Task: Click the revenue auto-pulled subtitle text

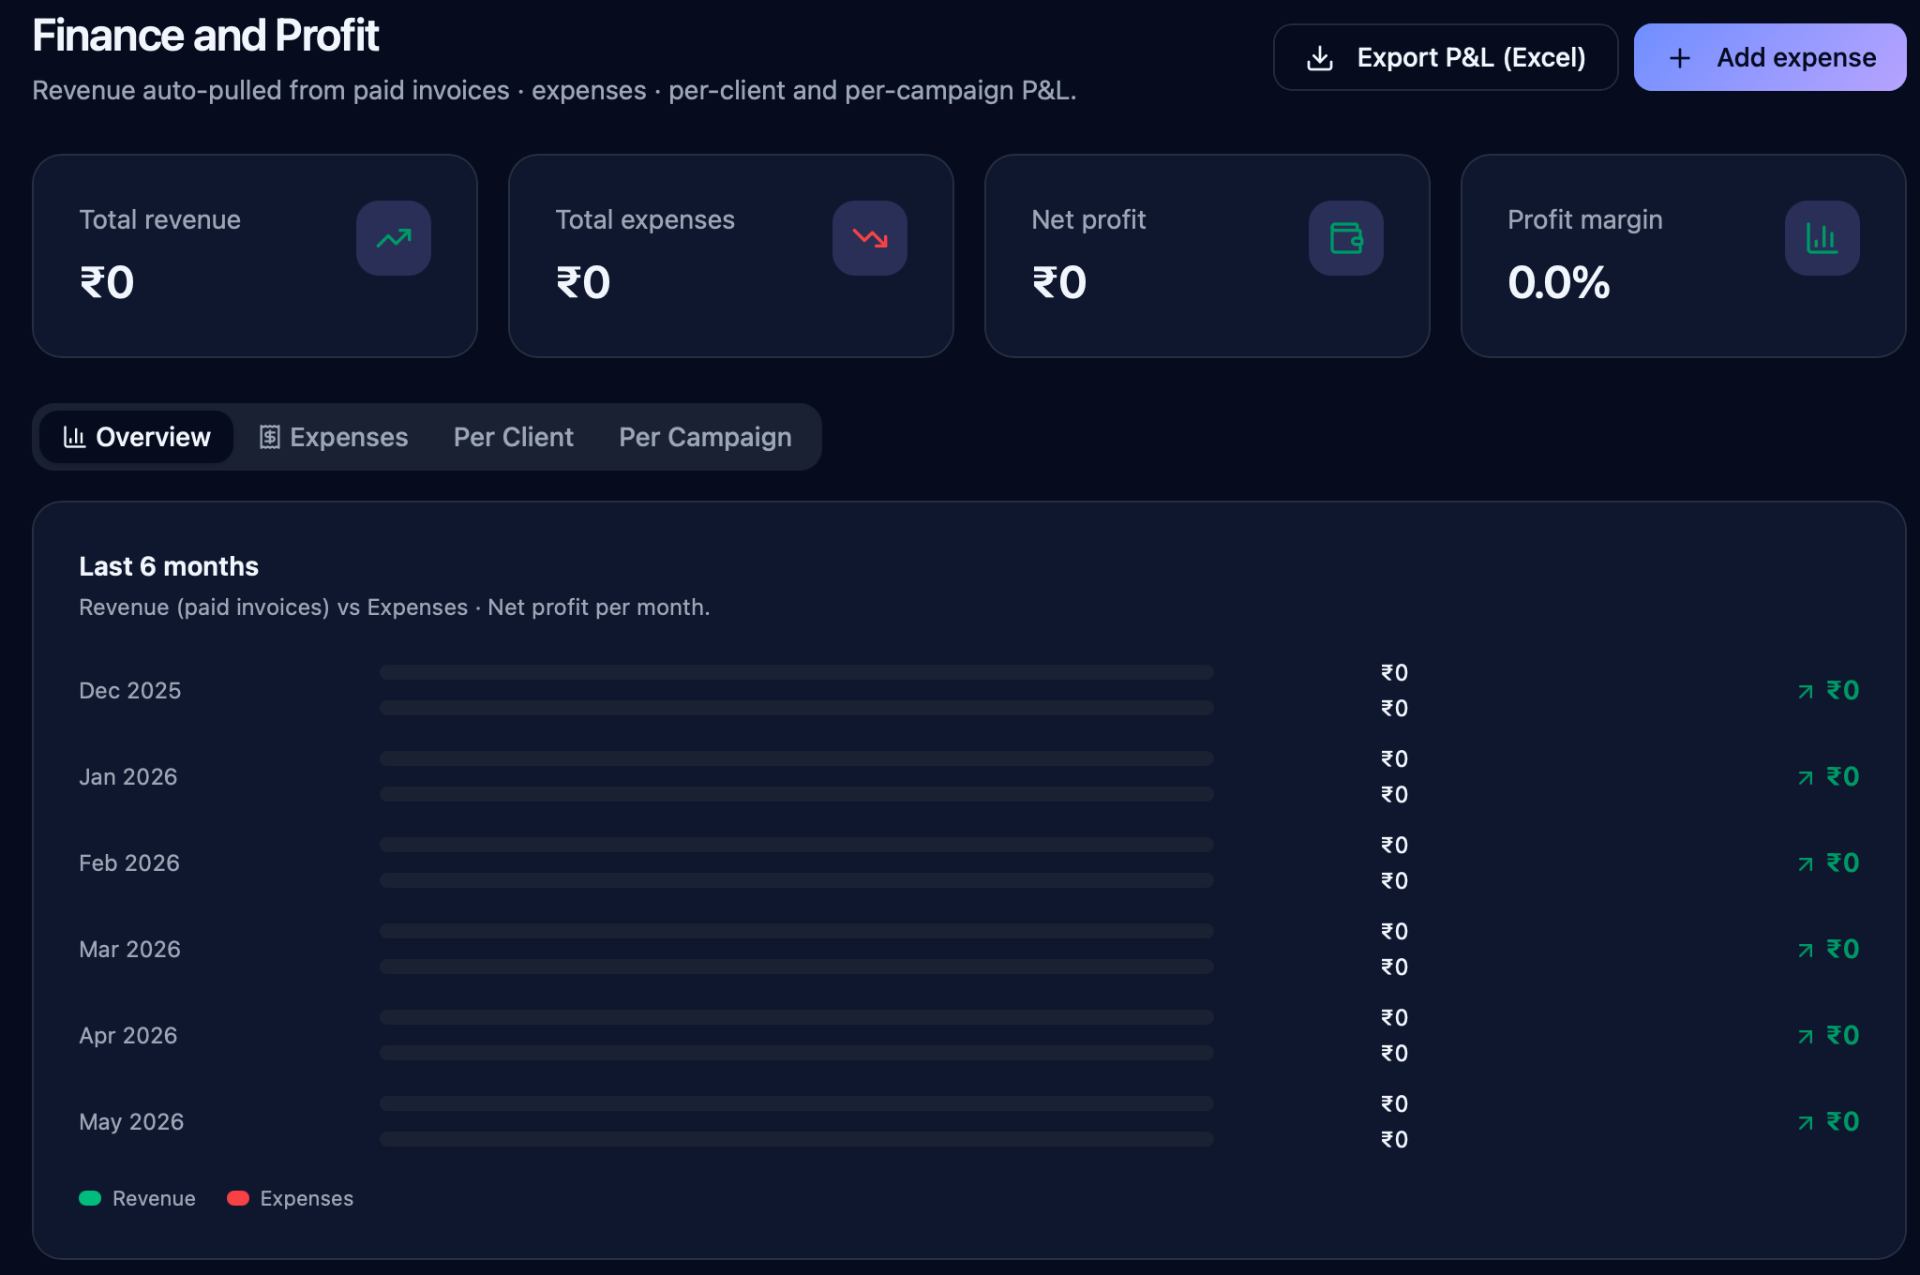Action: click(554, 91)
